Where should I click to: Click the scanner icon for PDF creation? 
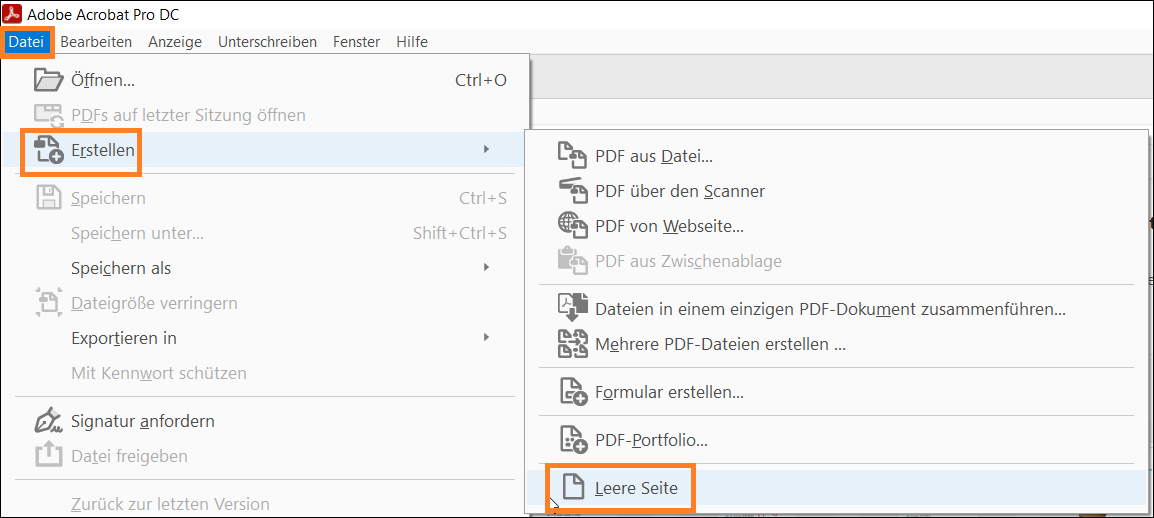click(572, 191)
